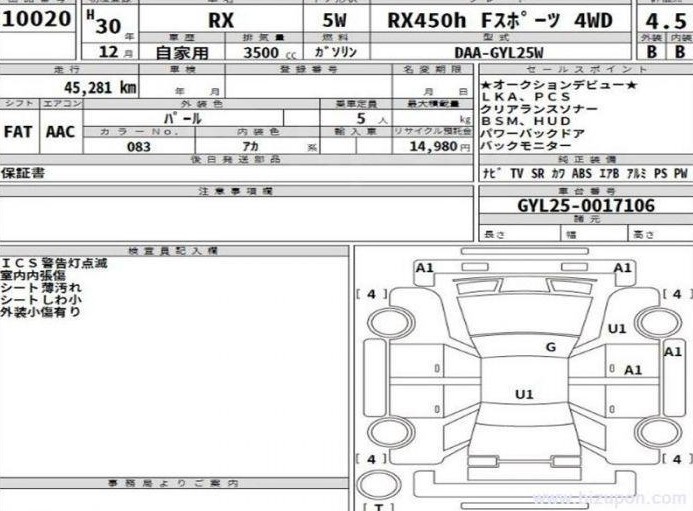
Task: Select the 保証書 later-shipped parts entry
Action: [x=23, y=173]
